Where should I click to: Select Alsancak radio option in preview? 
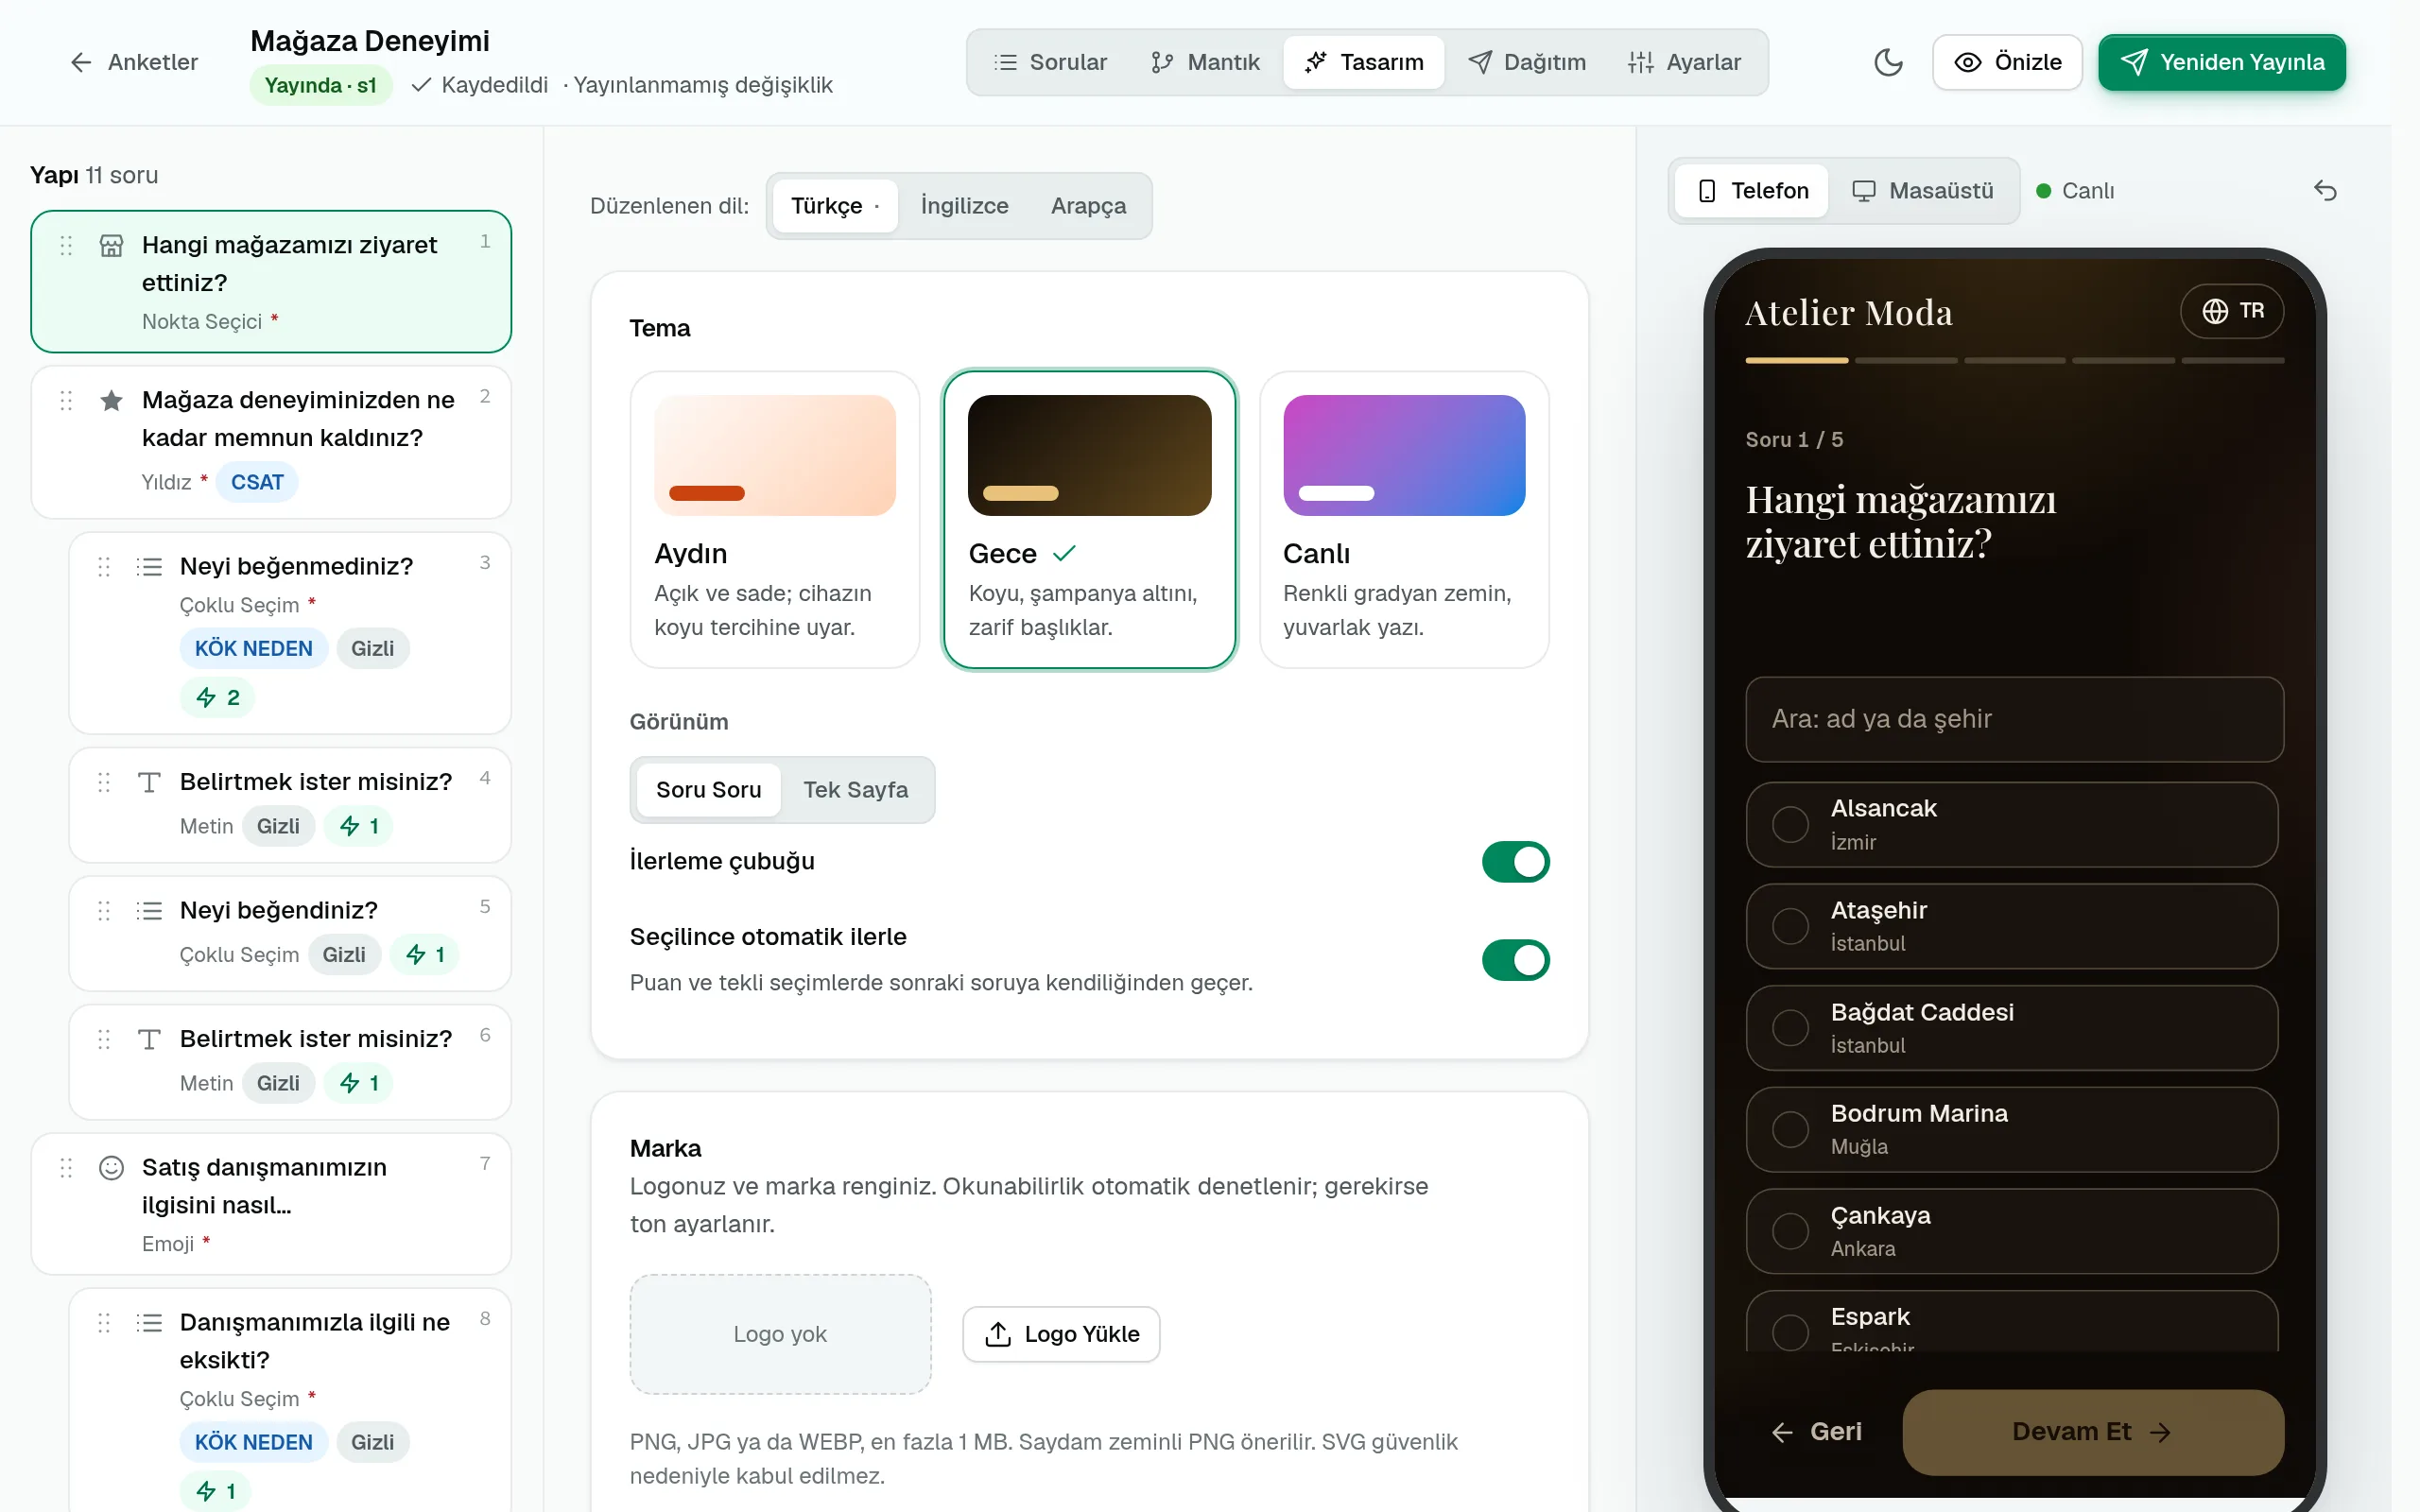(x=1790, y=824)
